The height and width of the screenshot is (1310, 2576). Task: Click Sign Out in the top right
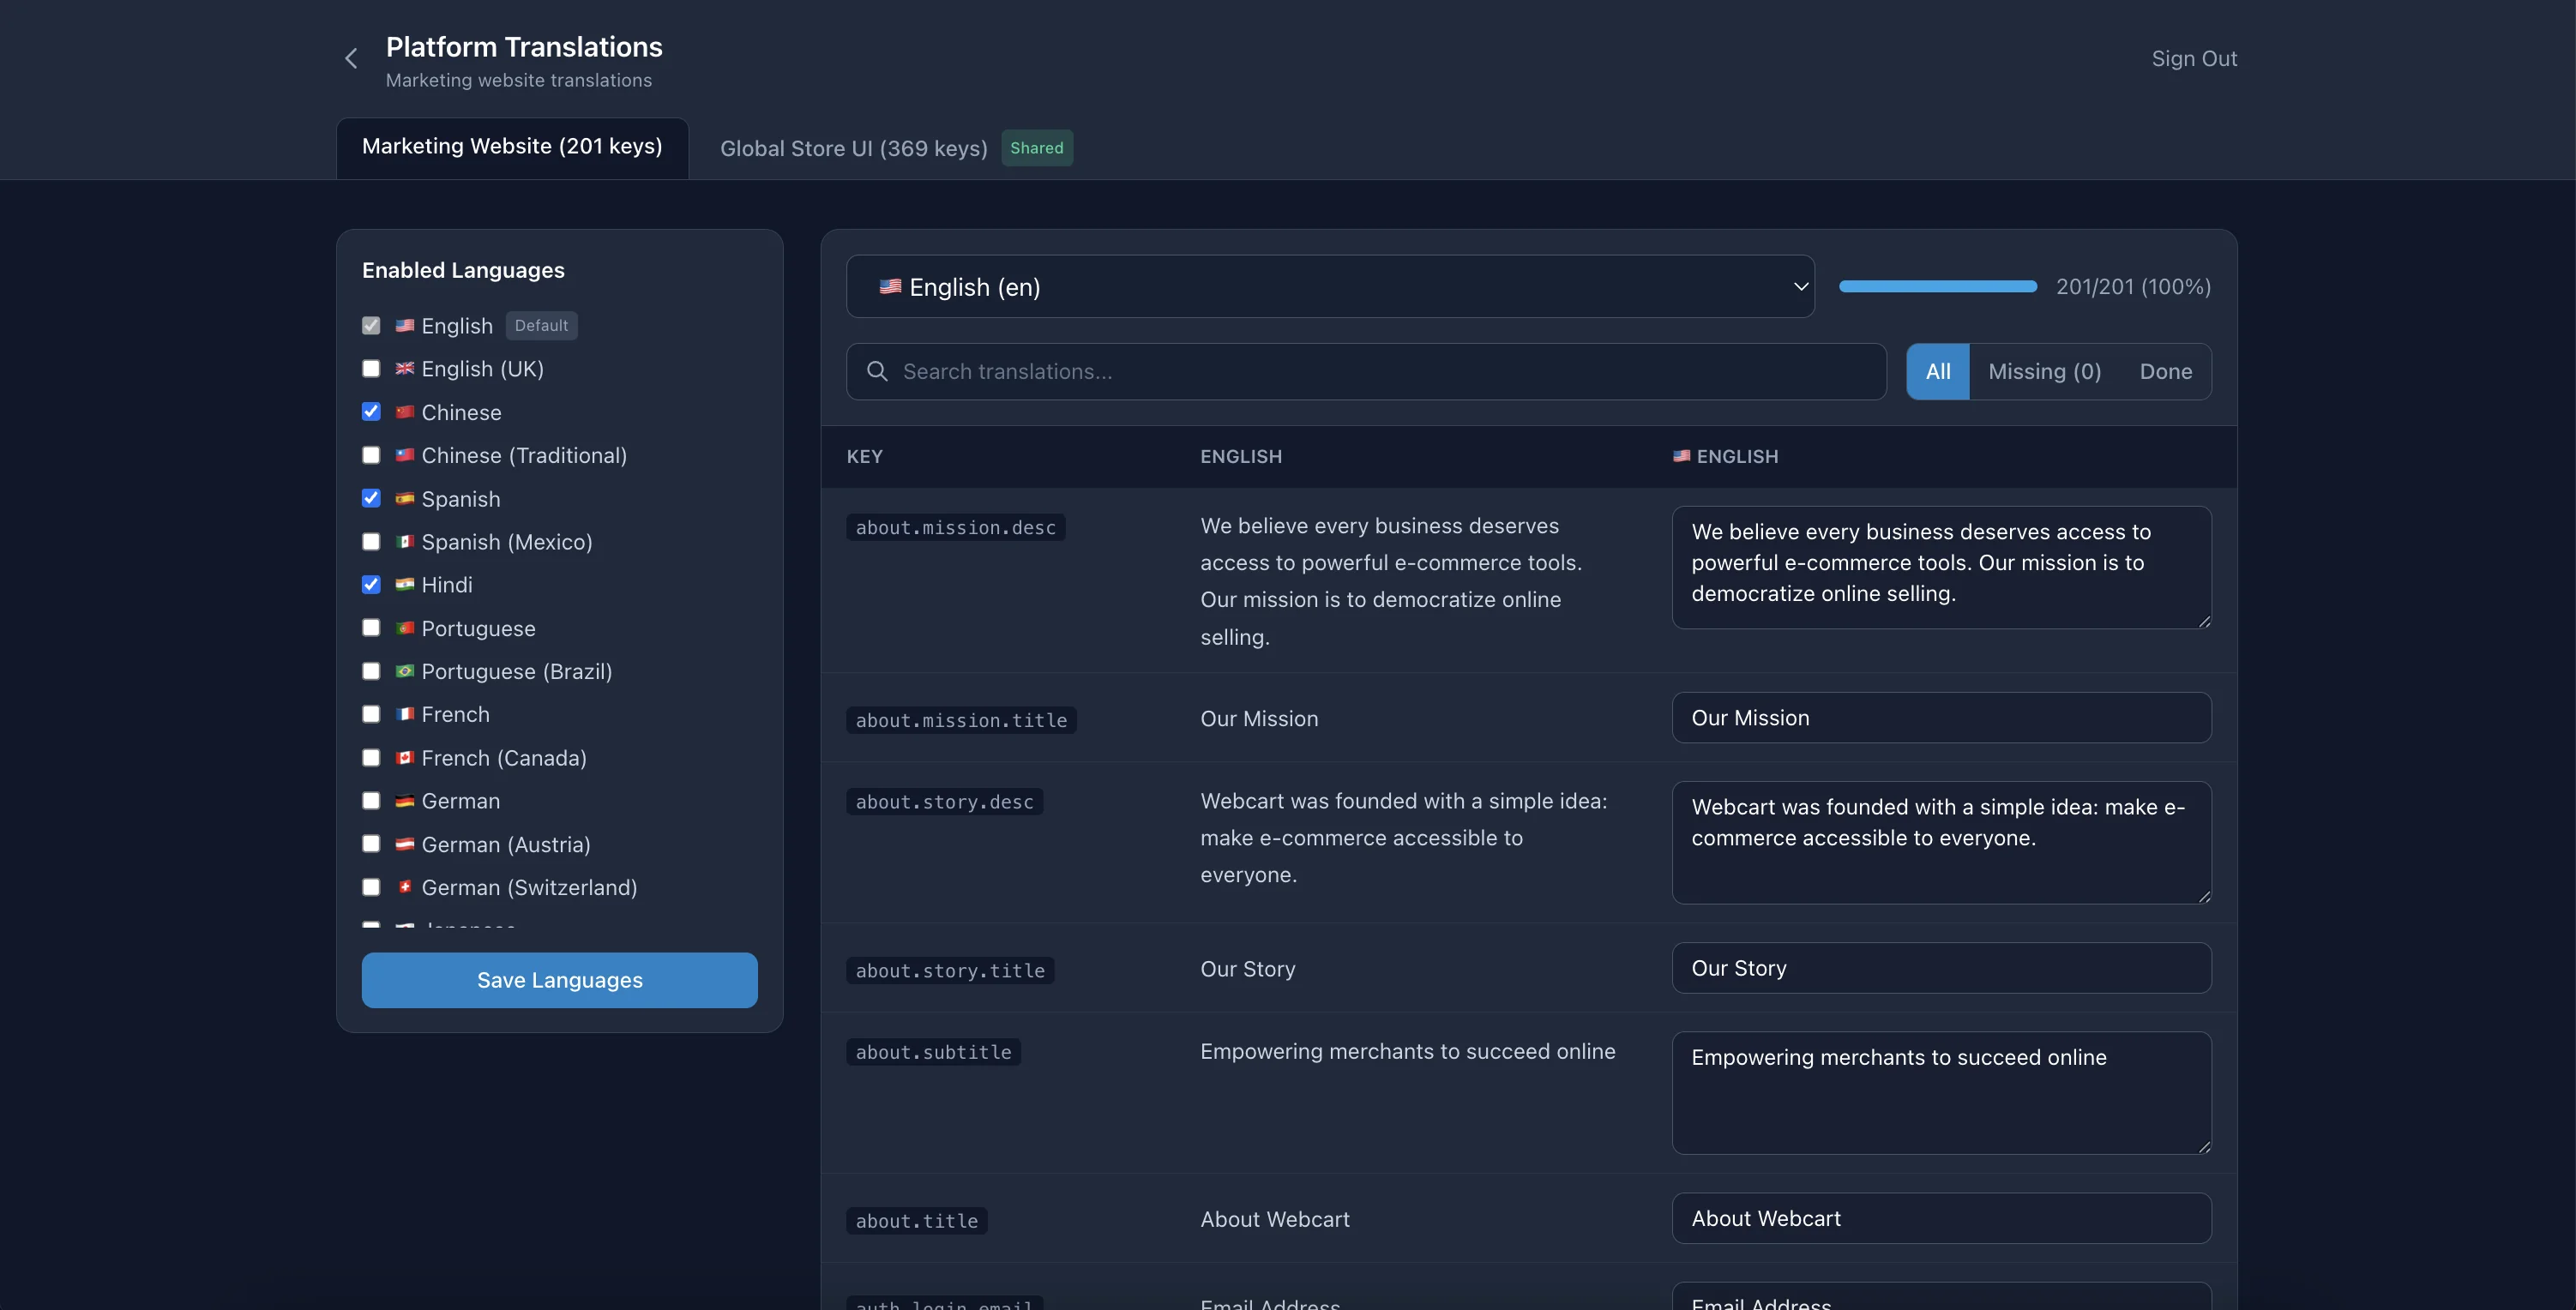pos(2194,58)
